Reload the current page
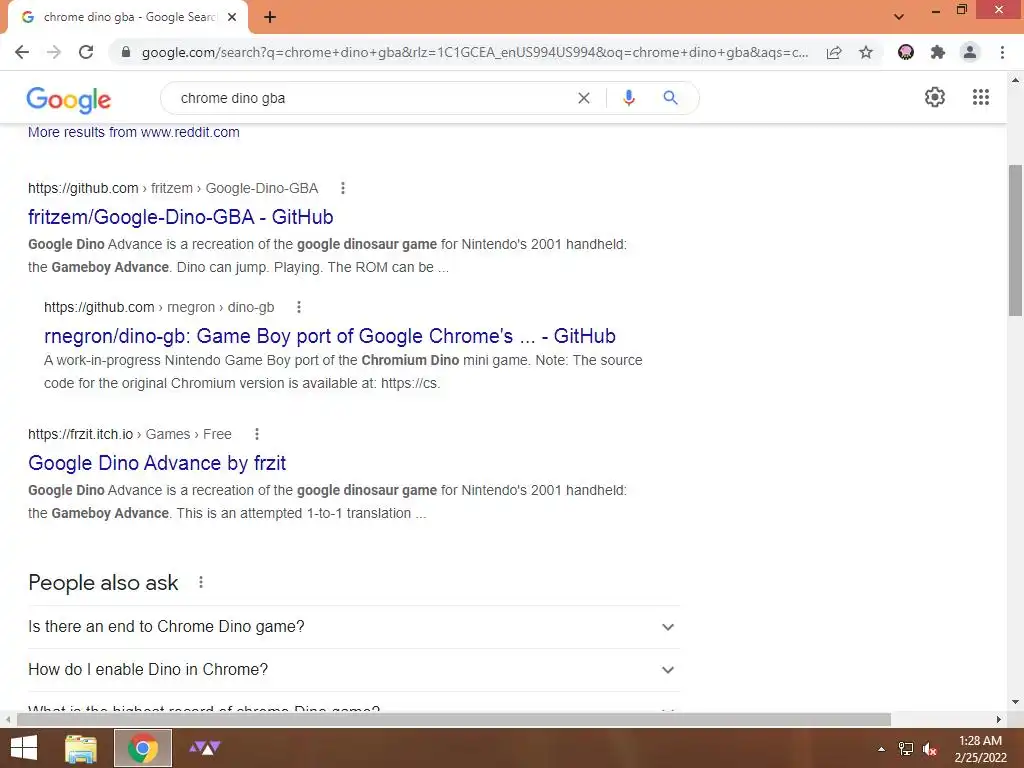This screenshot has width=1024, height=768. pyautogui.click(x=86, y=52)
